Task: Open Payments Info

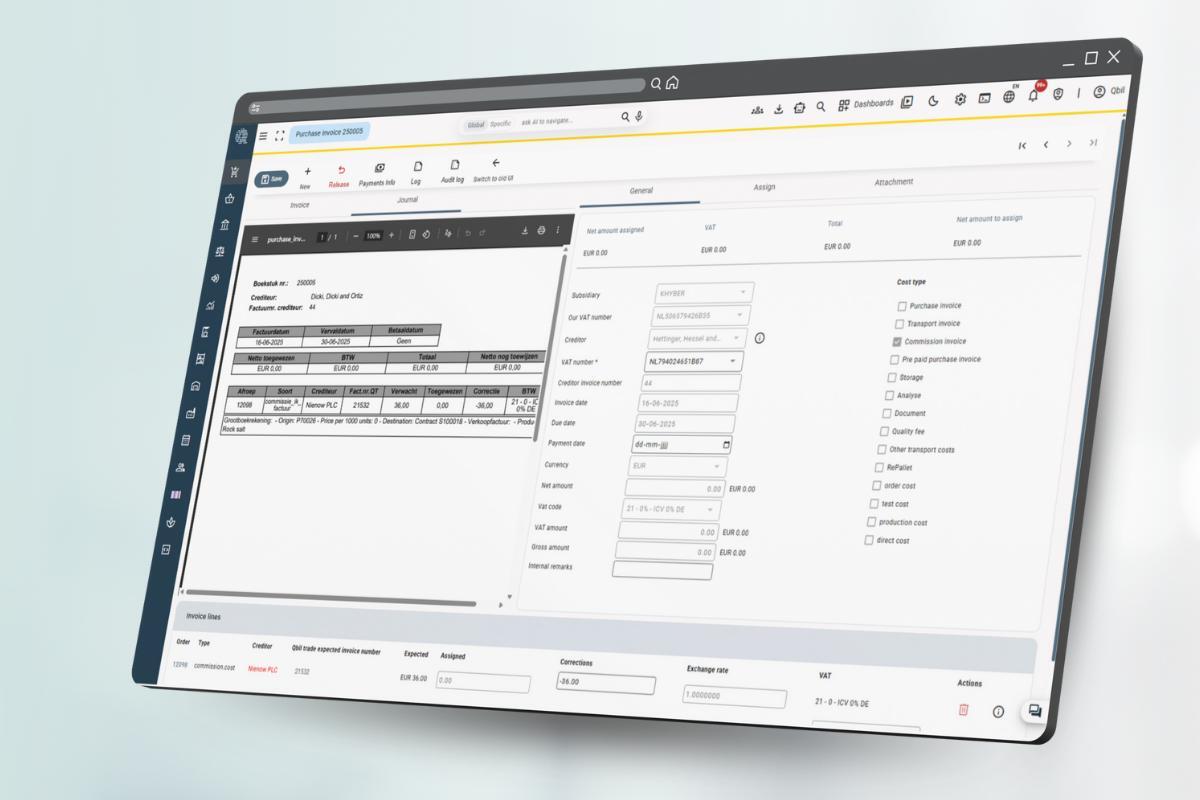Action: pos(378,175)
